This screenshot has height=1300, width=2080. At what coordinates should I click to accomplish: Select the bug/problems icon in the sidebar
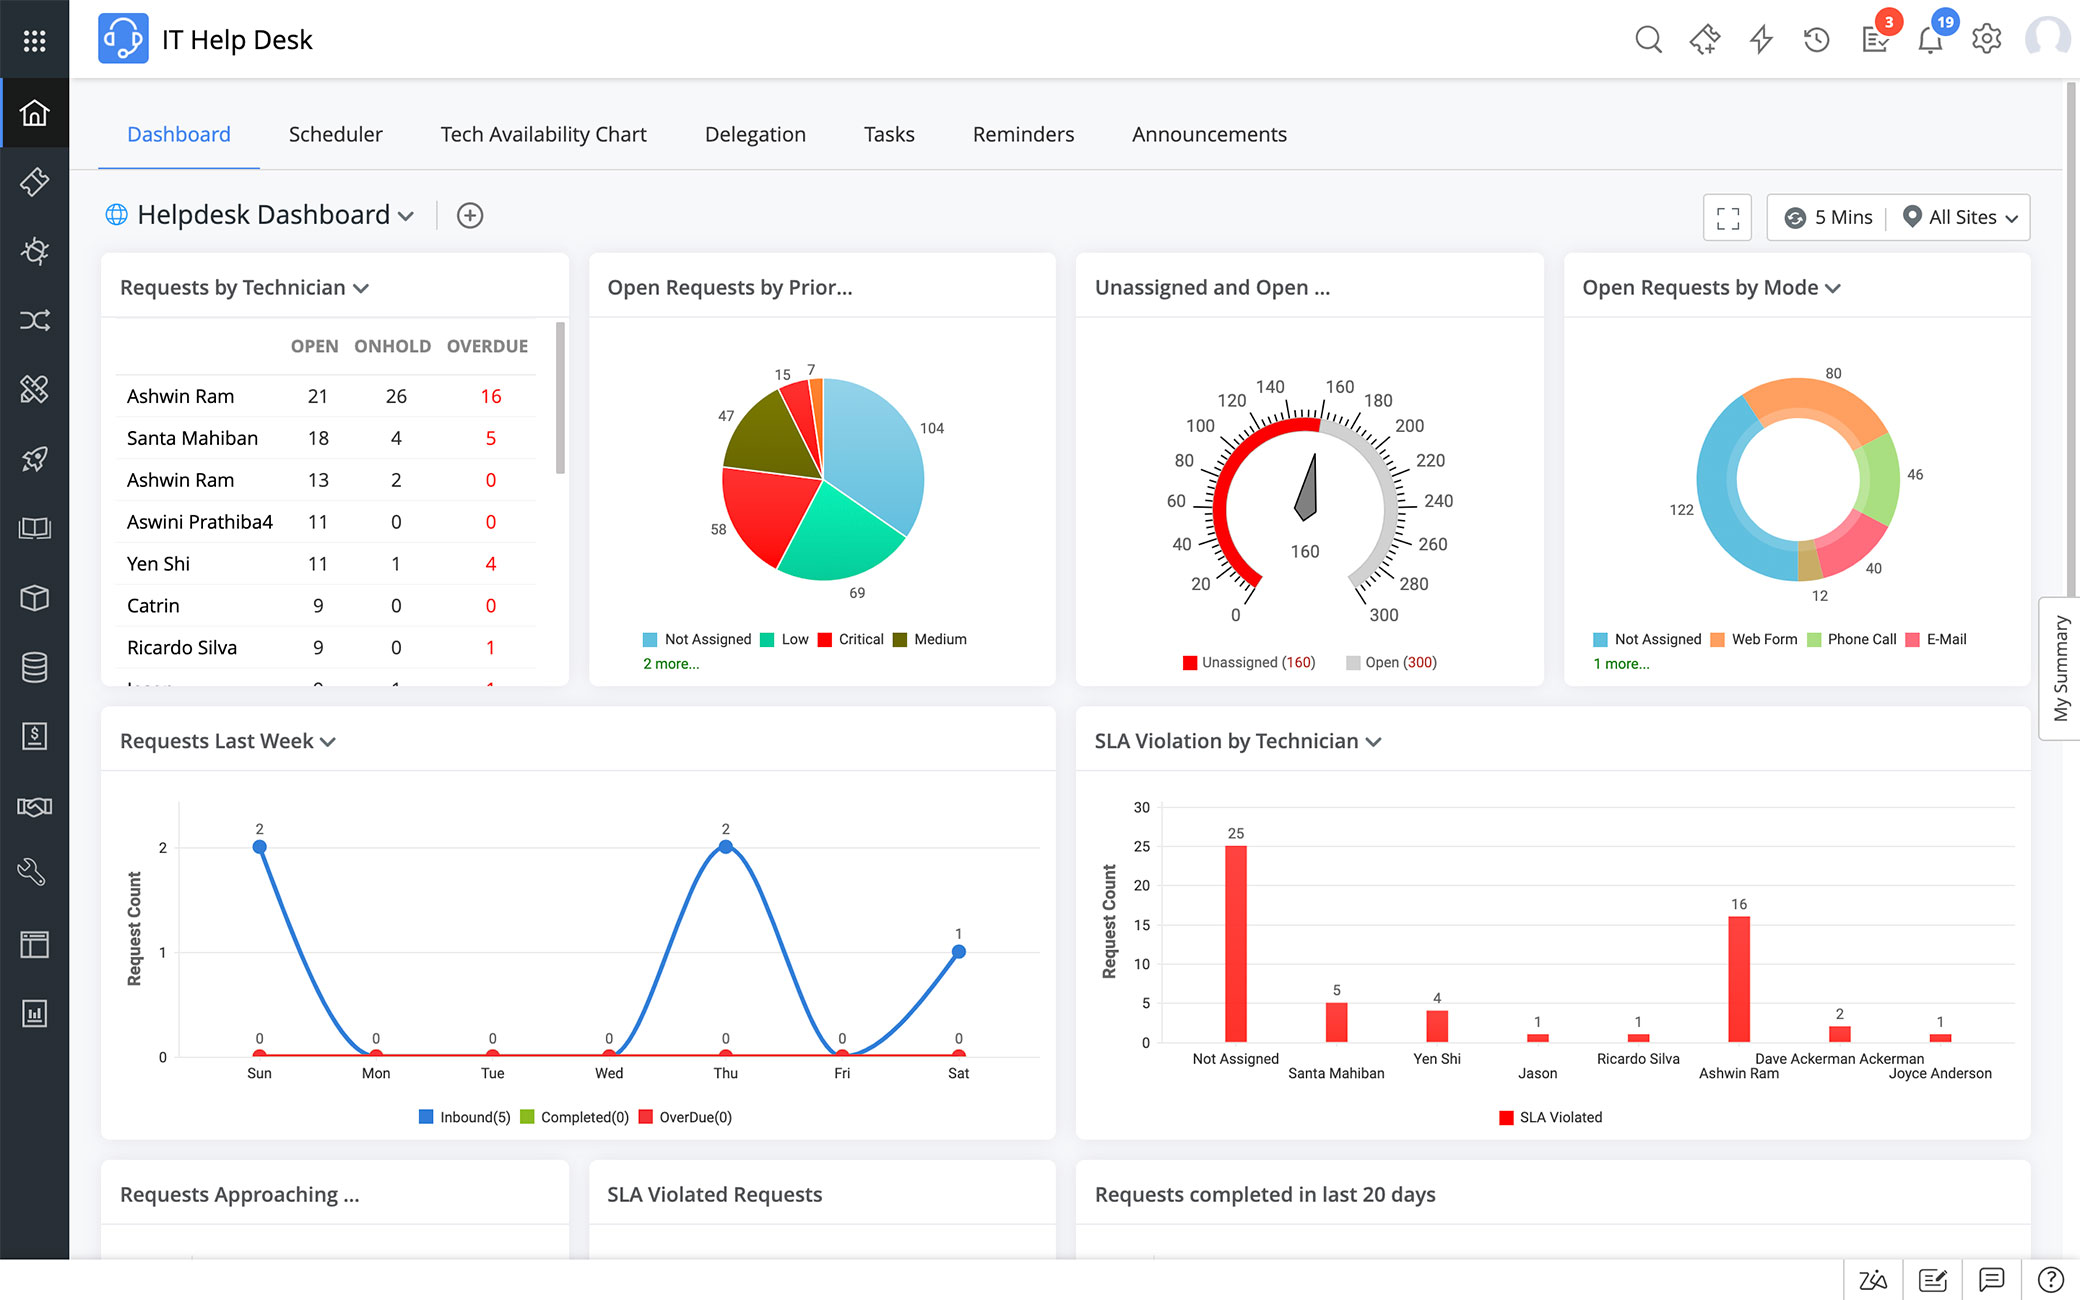point(35,252)
